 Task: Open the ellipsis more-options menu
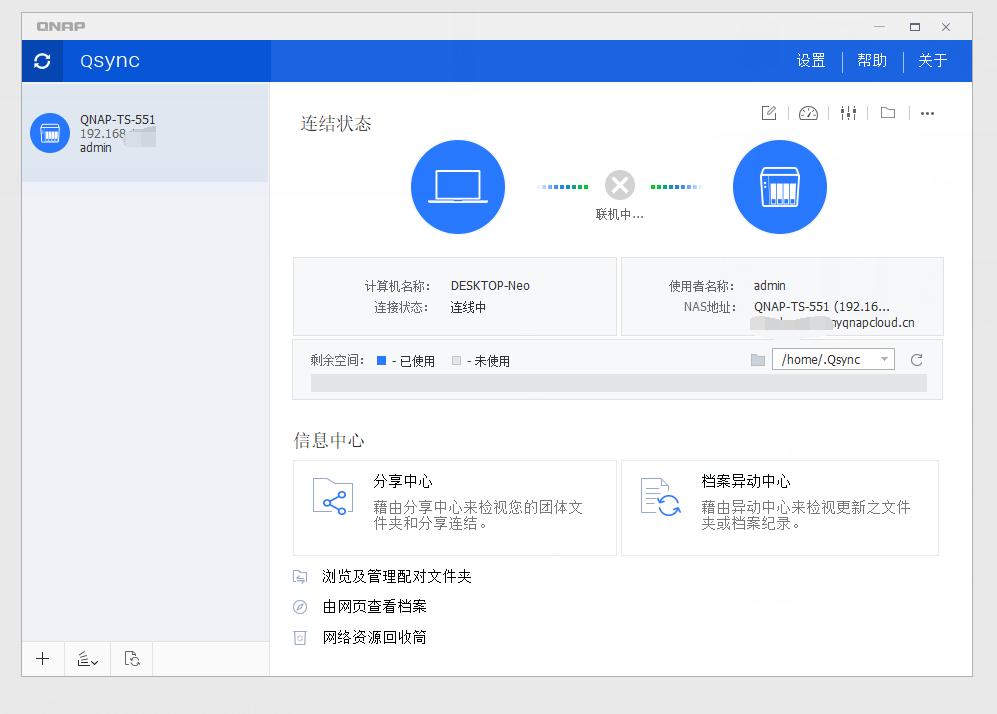click(x=927, y=113)
